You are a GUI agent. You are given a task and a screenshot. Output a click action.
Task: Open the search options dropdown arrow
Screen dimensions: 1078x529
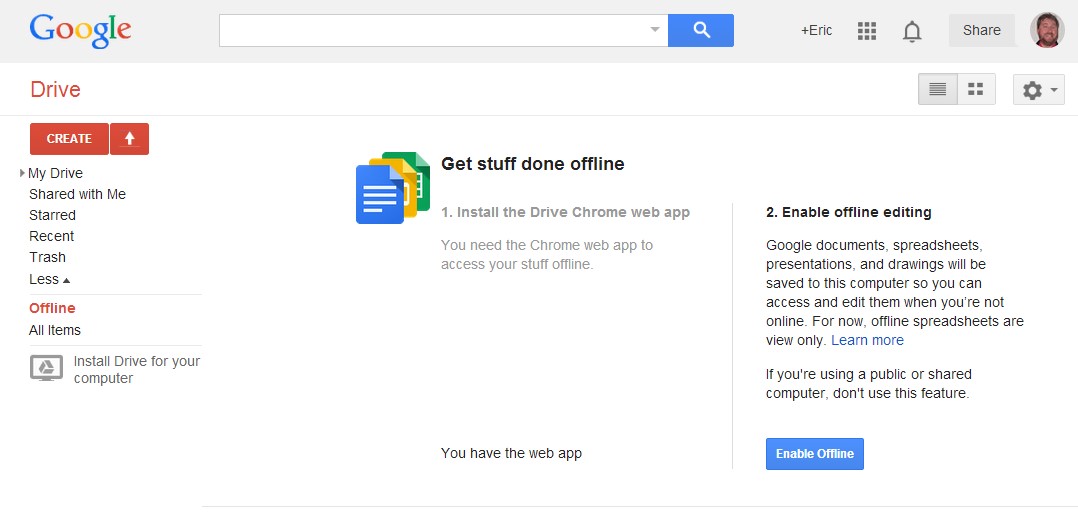coord(655,30)
